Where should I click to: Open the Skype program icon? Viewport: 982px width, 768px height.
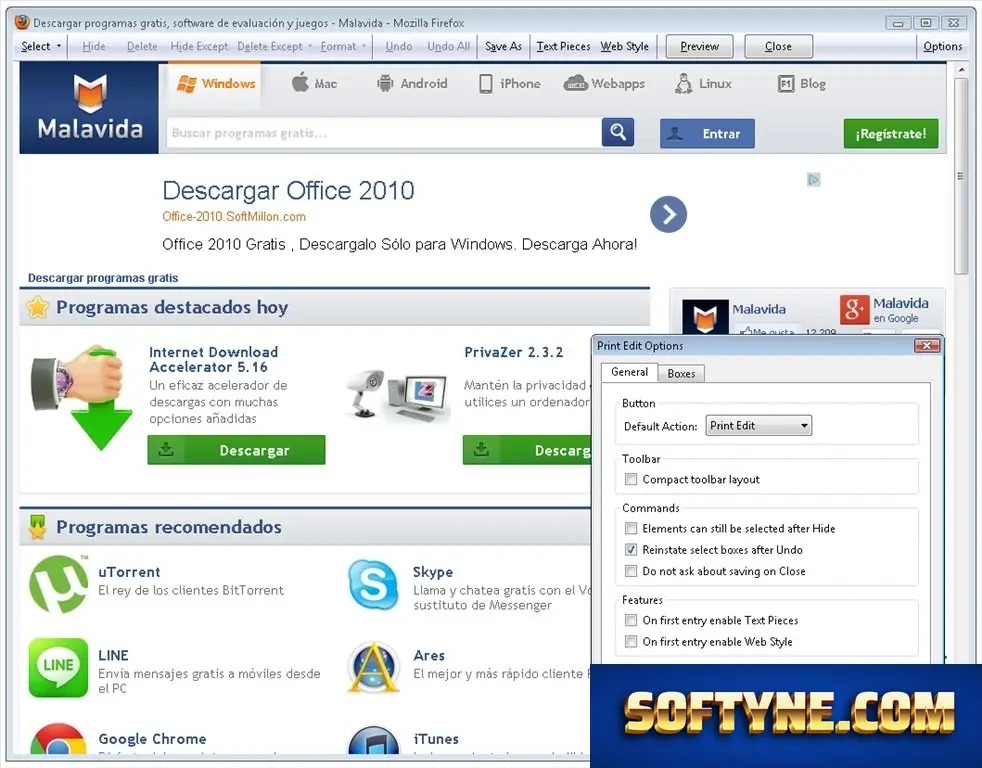(x=373, y=585)
